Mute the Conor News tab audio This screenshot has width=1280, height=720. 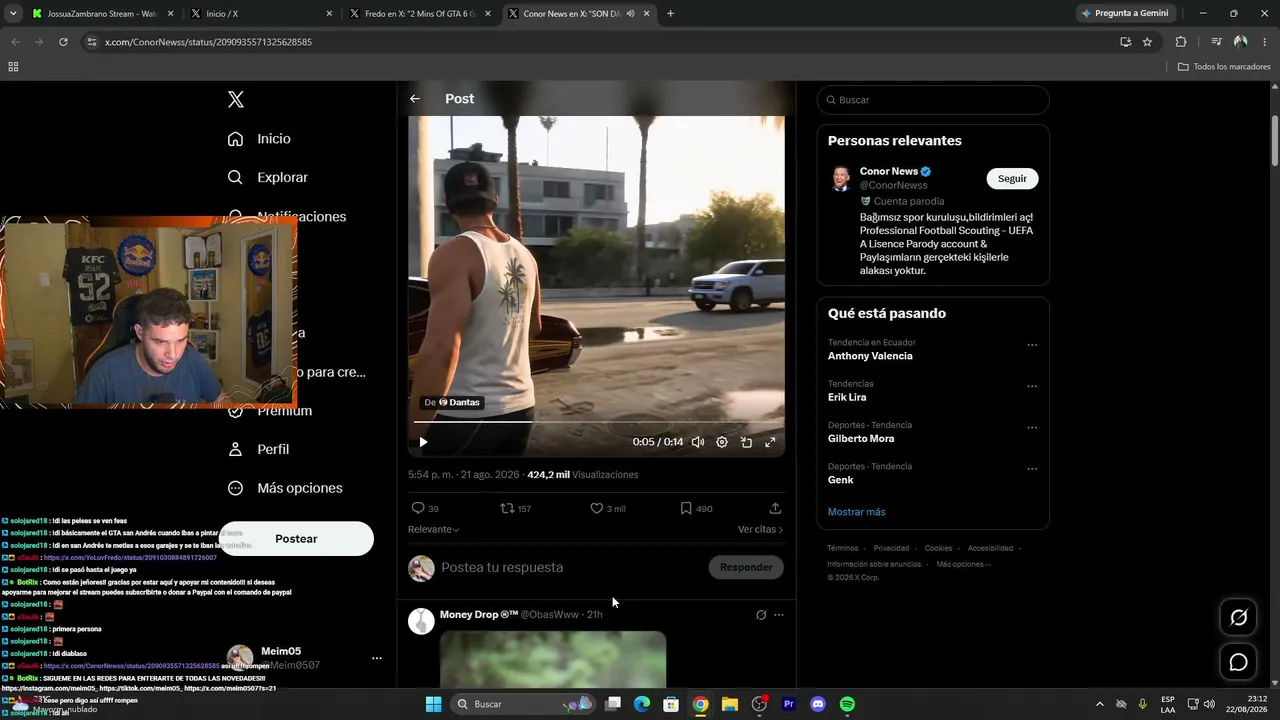click(x=631, y=14)
